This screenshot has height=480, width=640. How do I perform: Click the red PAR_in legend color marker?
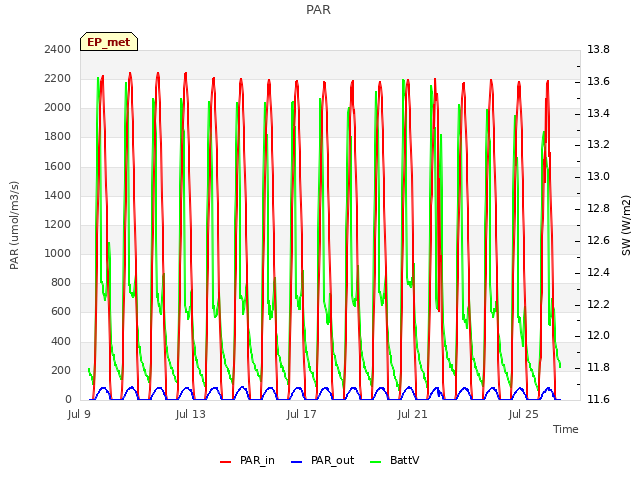coord(225,462)
